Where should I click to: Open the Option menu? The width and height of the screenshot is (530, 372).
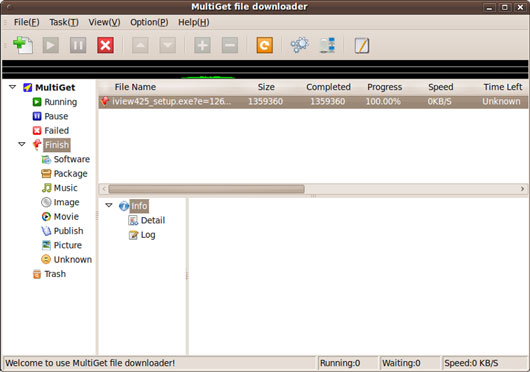tap(149, 22)
